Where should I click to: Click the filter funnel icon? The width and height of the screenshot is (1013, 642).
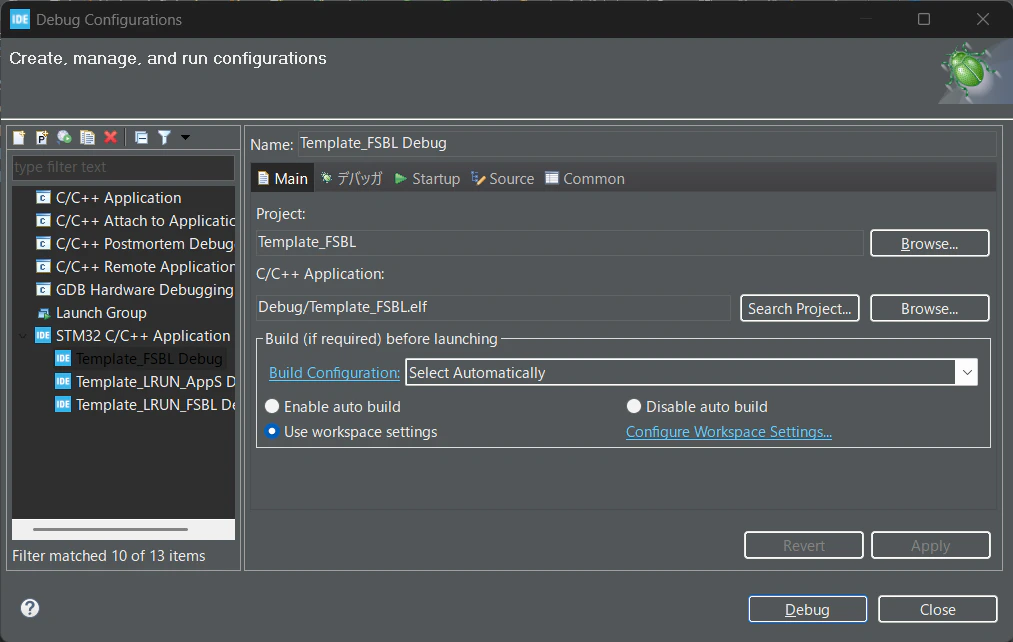165,138
